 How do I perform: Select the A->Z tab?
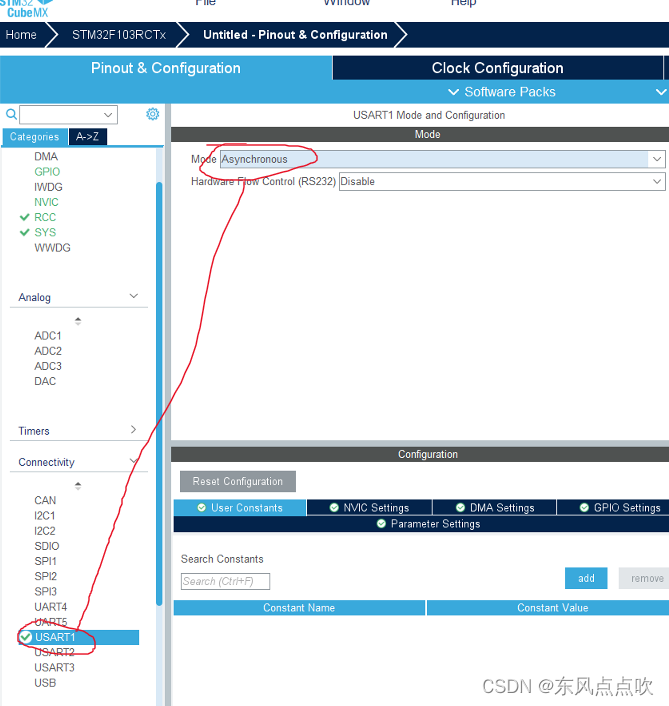pos(87,136)
